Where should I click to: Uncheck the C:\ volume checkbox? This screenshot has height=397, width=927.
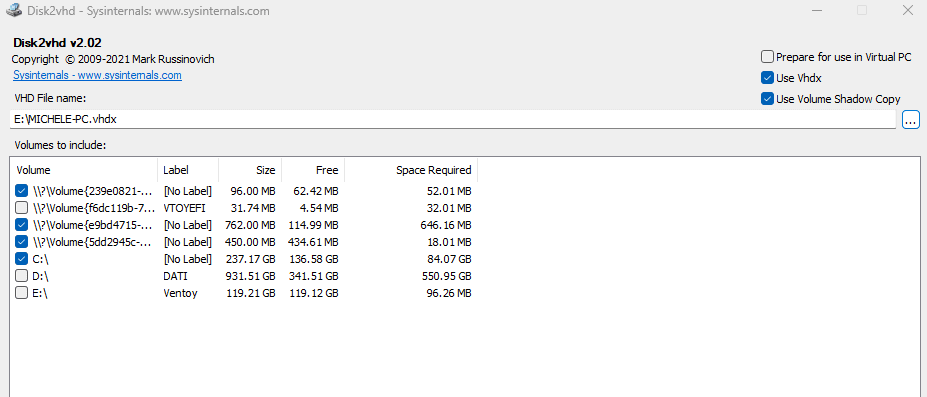(21, 258)
